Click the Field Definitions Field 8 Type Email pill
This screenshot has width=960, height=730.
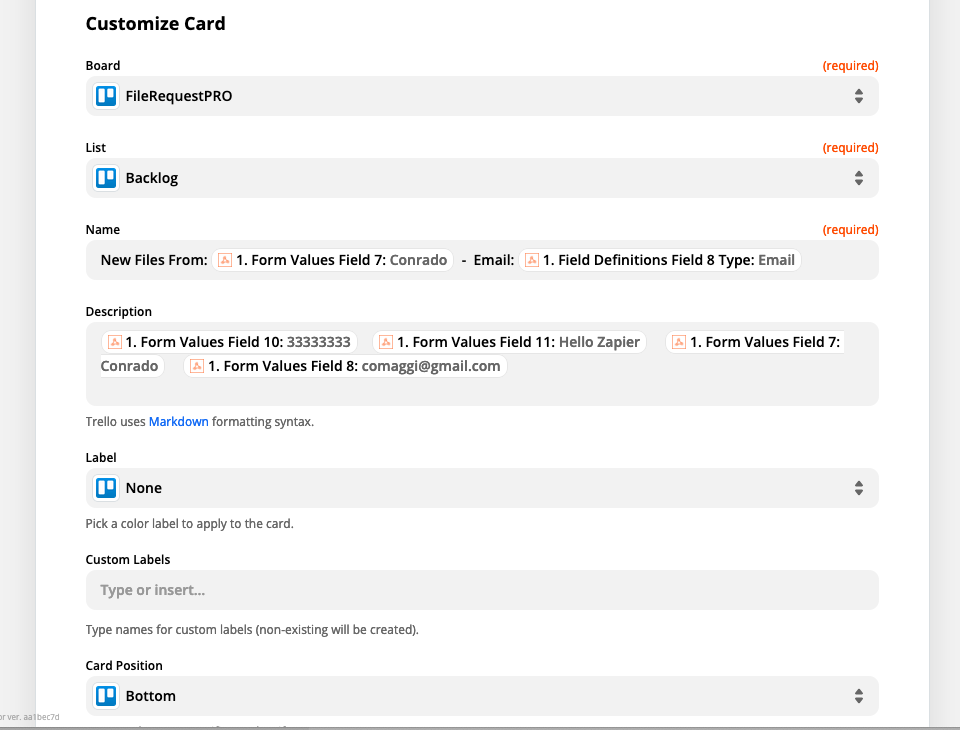(x=660, y=260)
